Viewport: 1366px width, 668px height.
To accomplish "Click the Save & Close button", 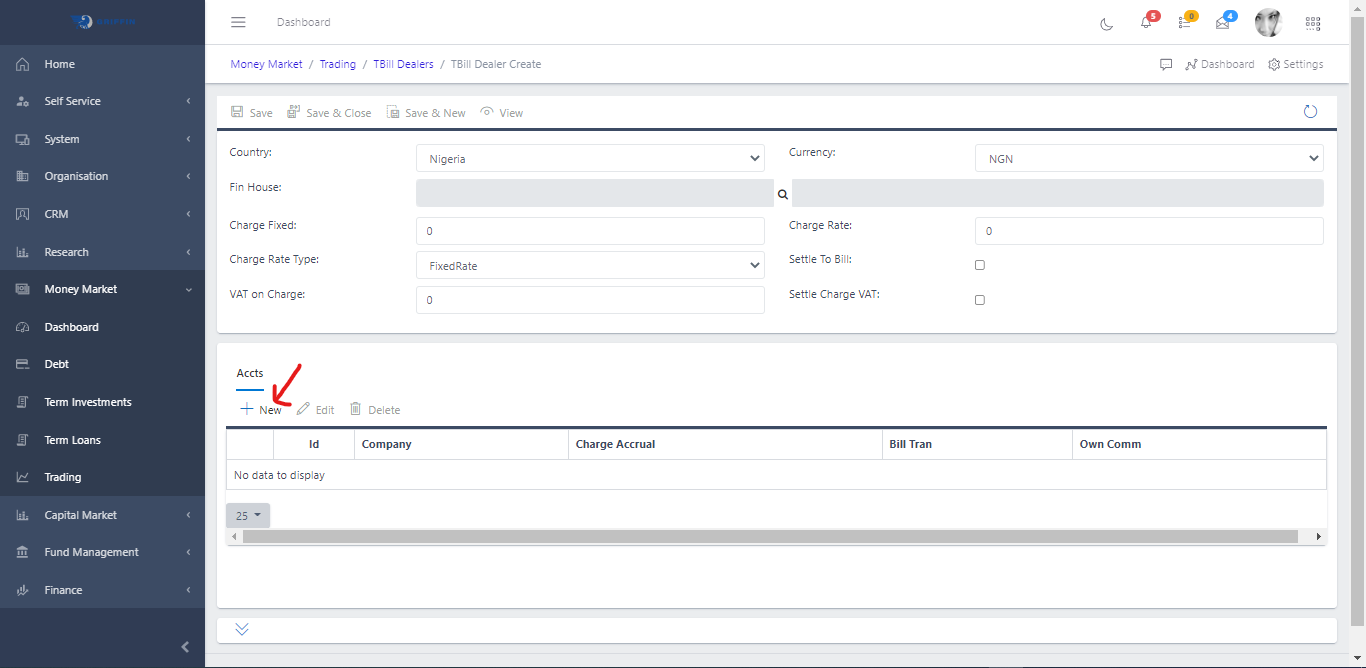I will 329,113.
